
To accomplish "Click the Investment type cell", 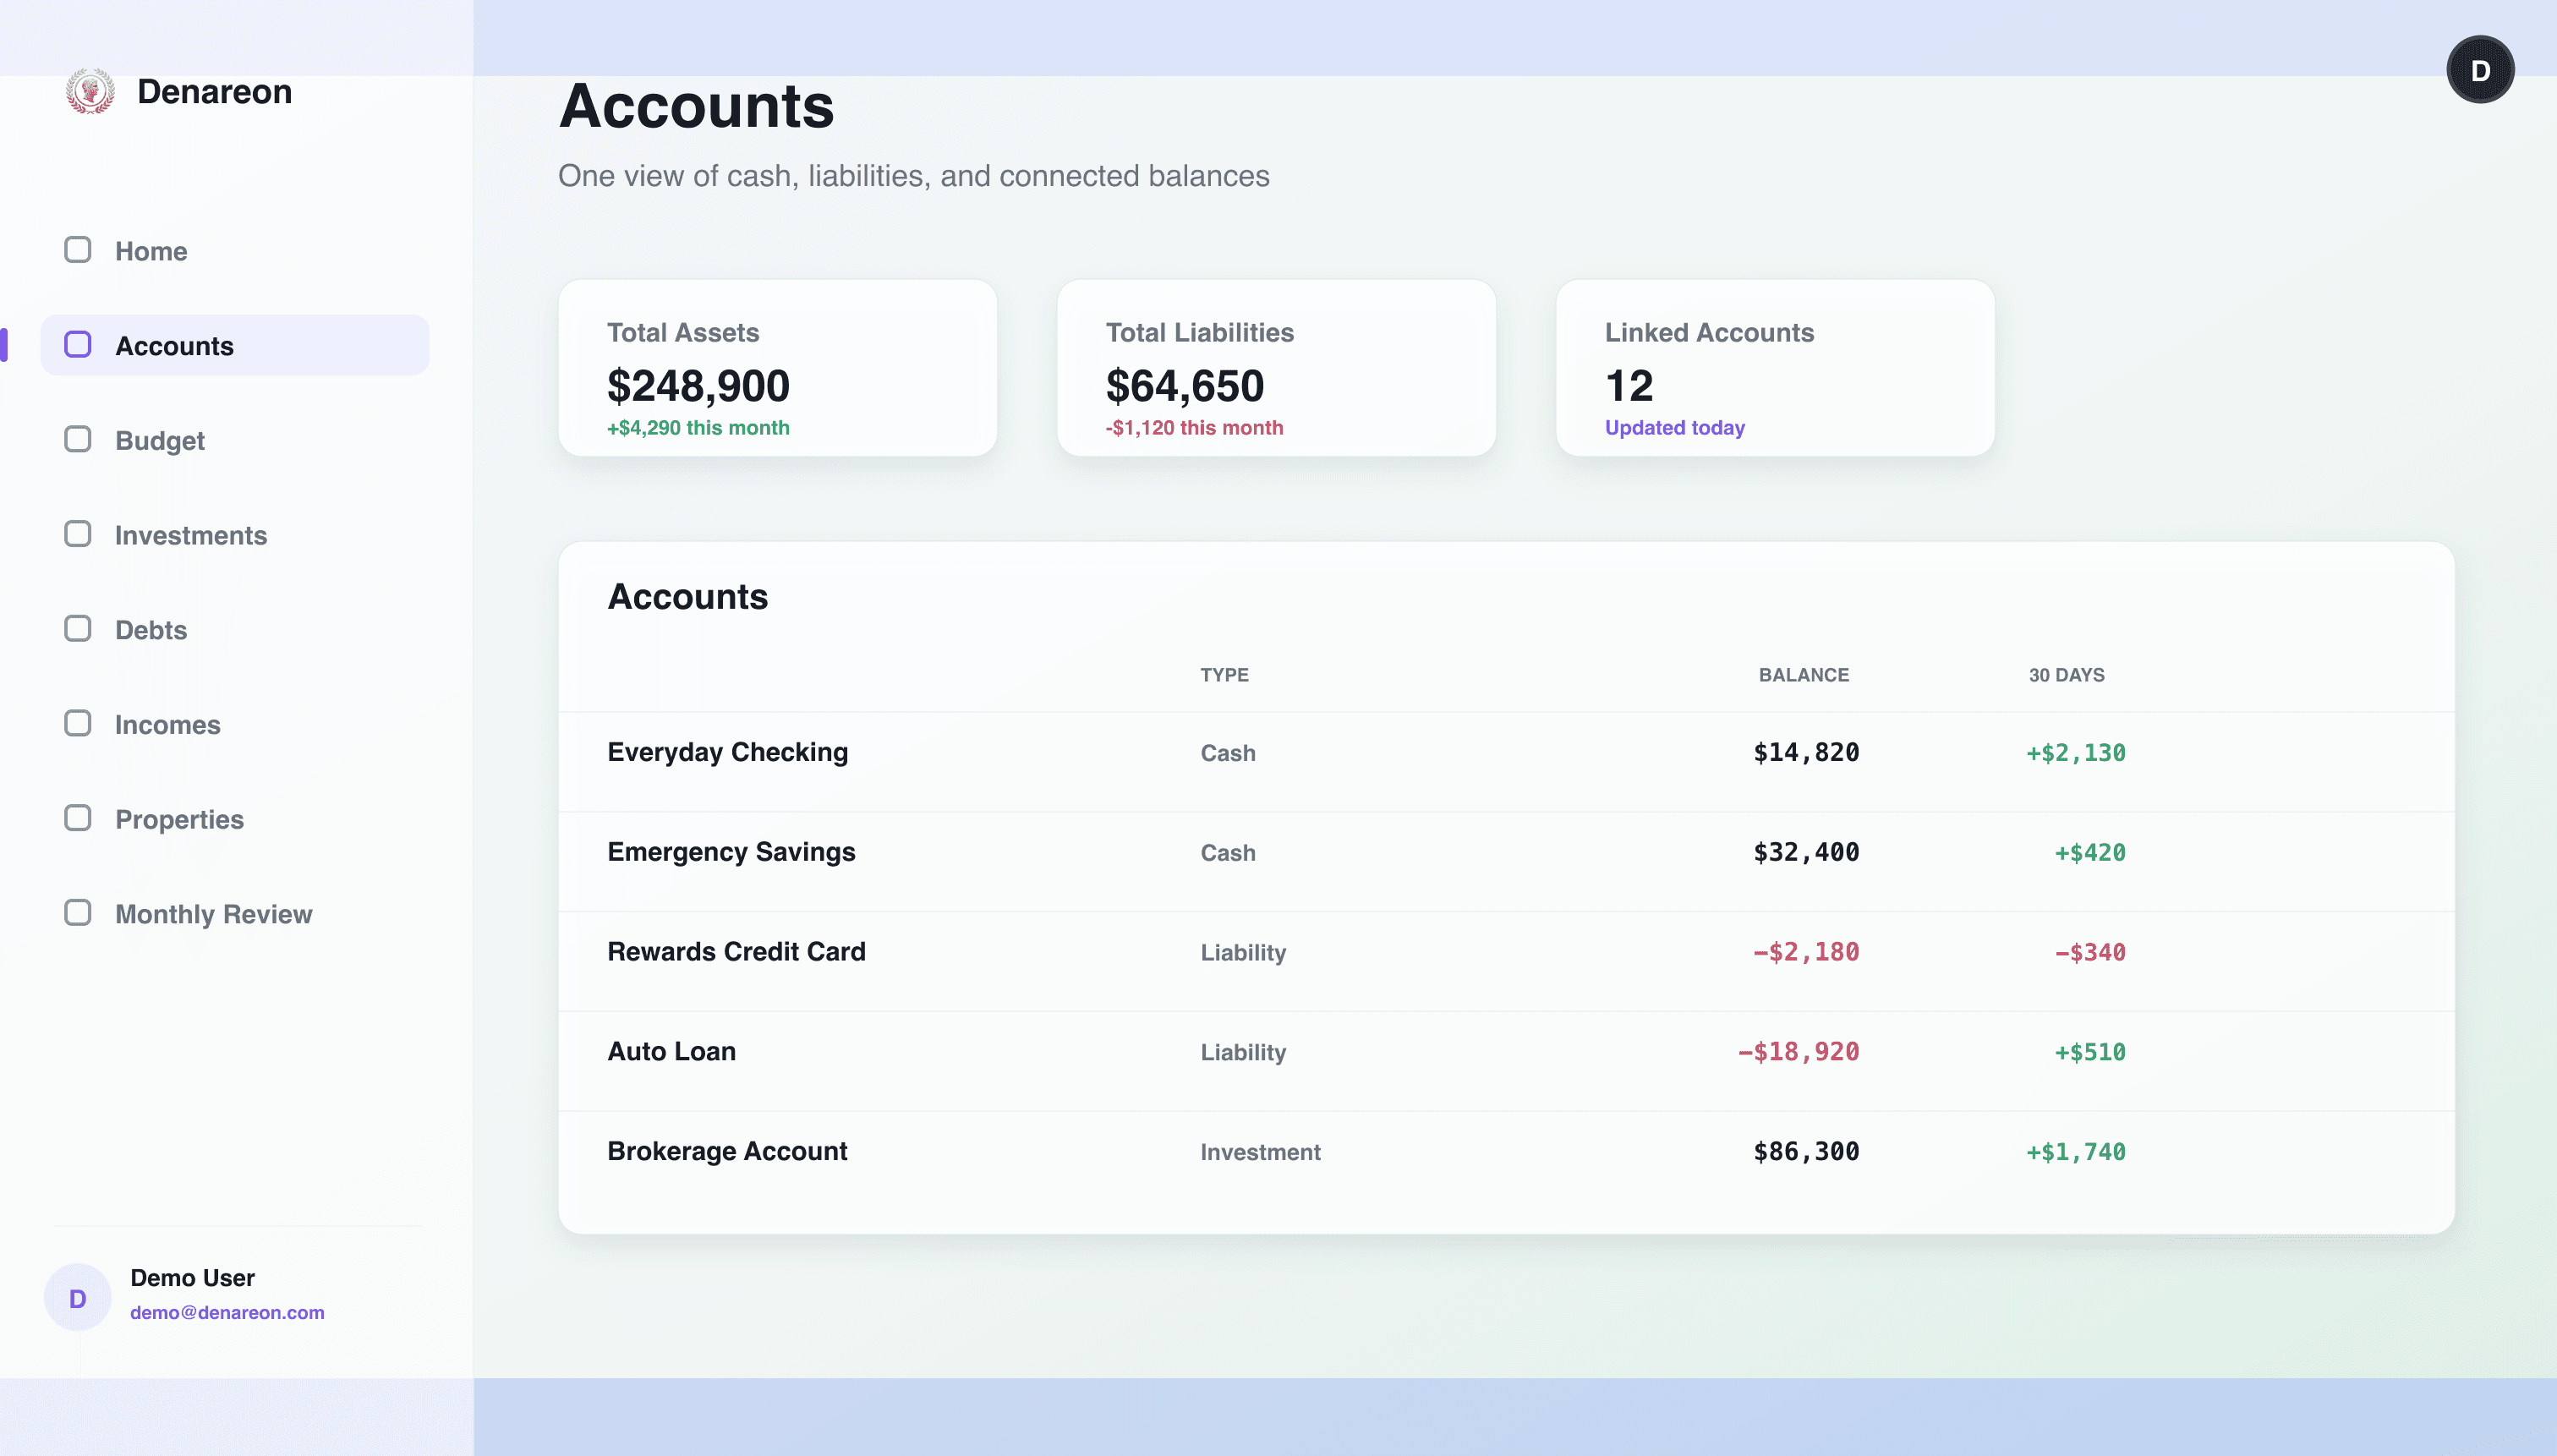I will click(1260, 1152).
